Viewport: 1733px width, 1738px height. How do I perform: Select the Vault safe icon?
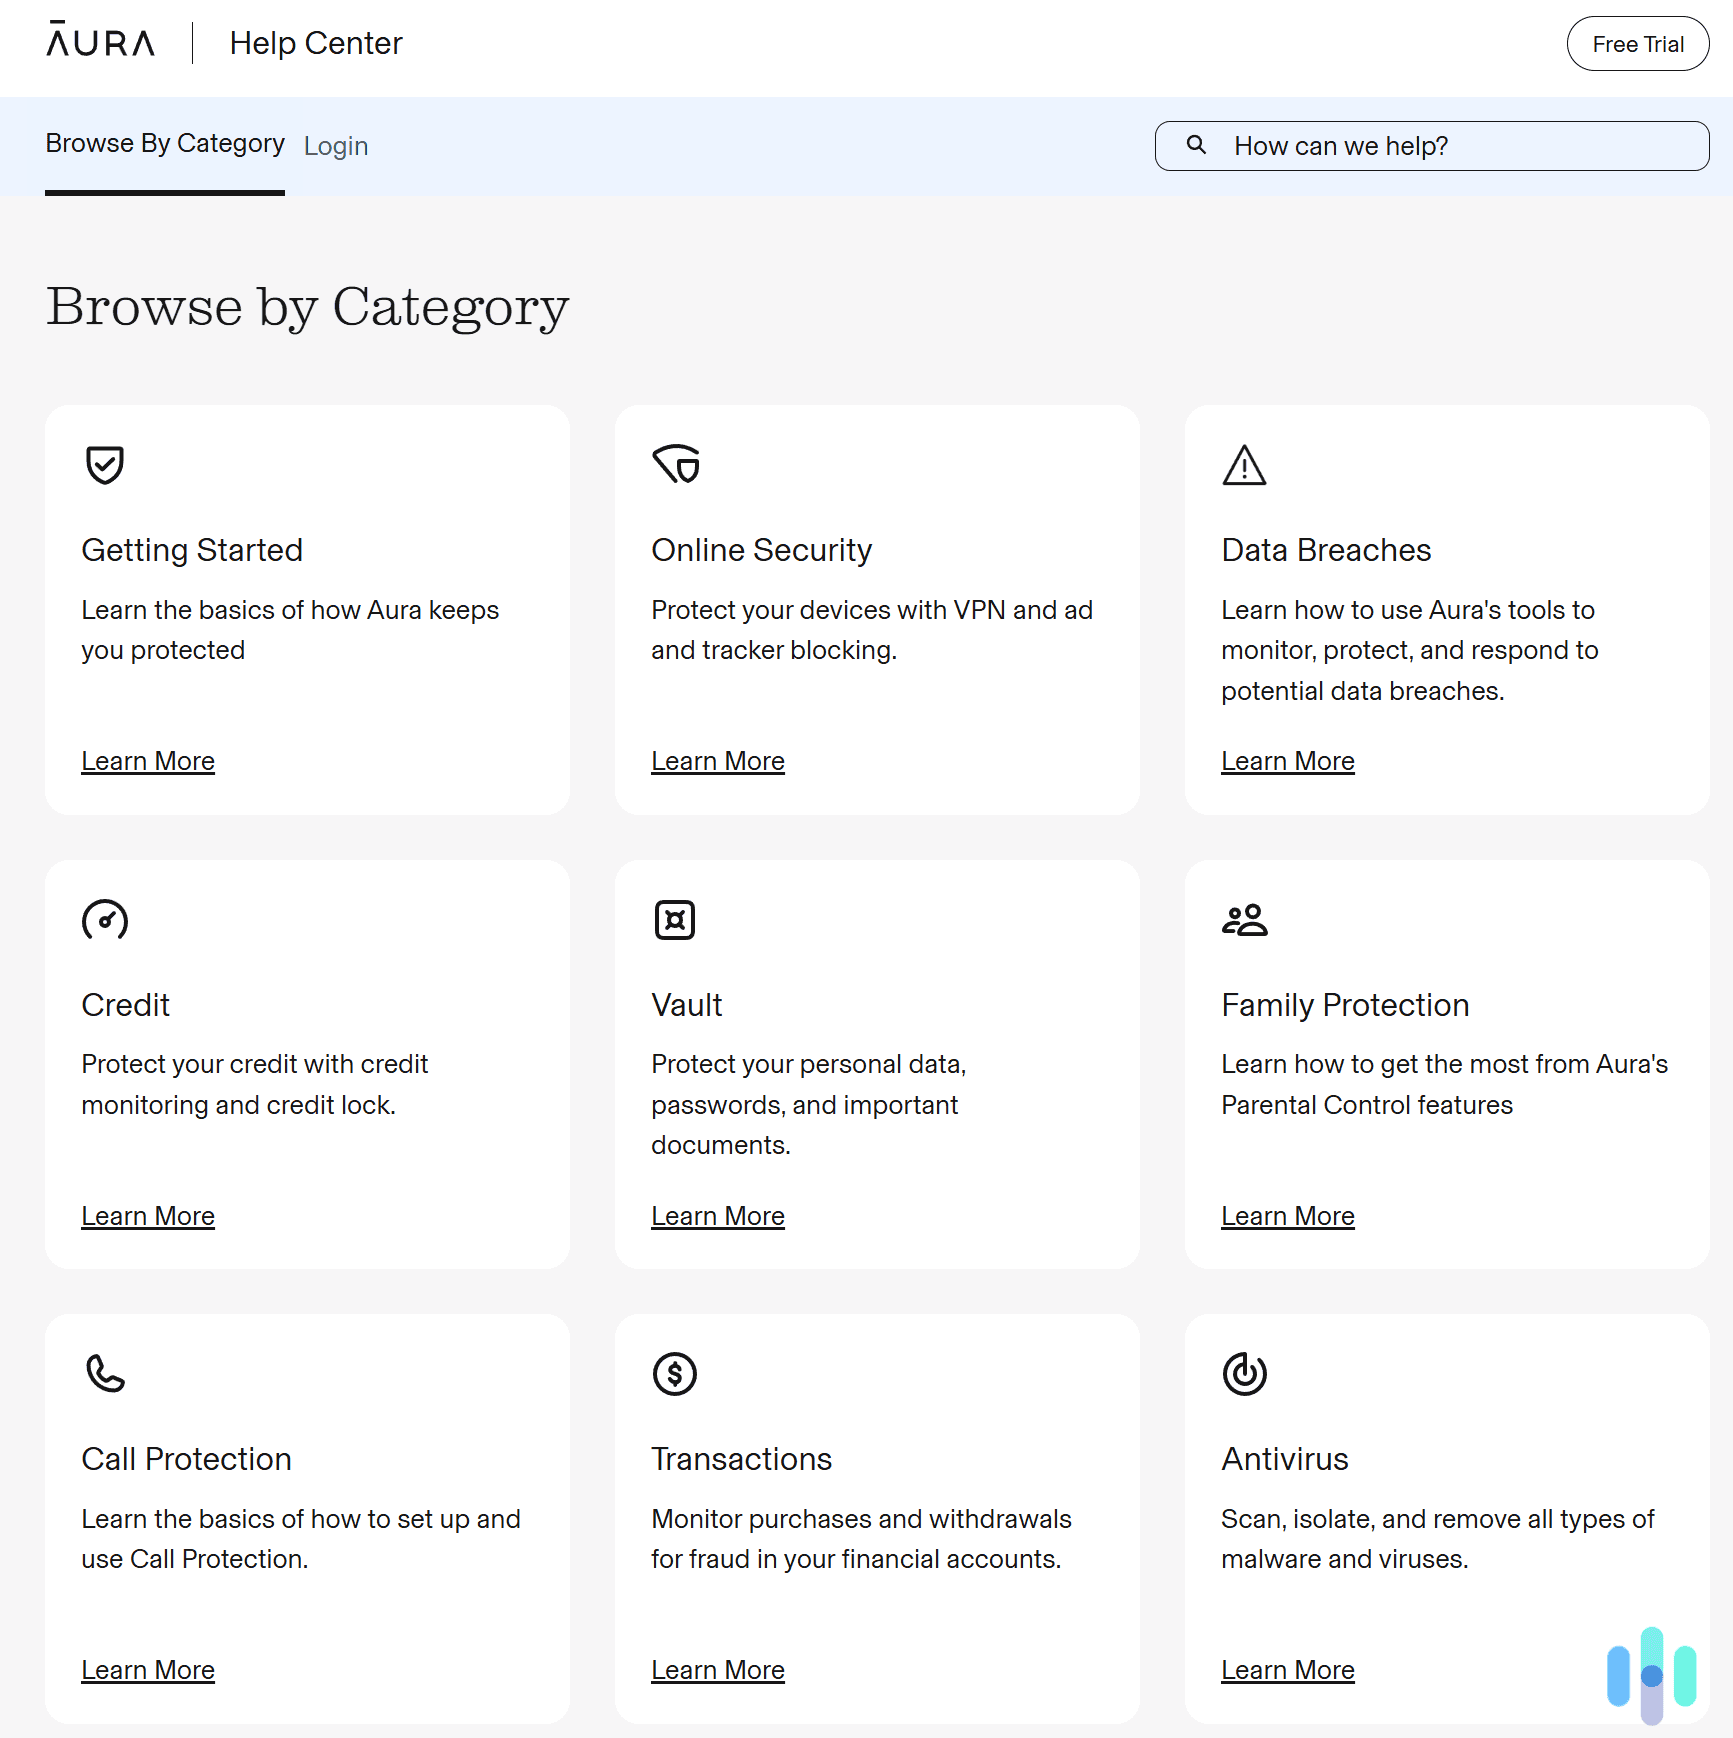(x=675, y=919)
